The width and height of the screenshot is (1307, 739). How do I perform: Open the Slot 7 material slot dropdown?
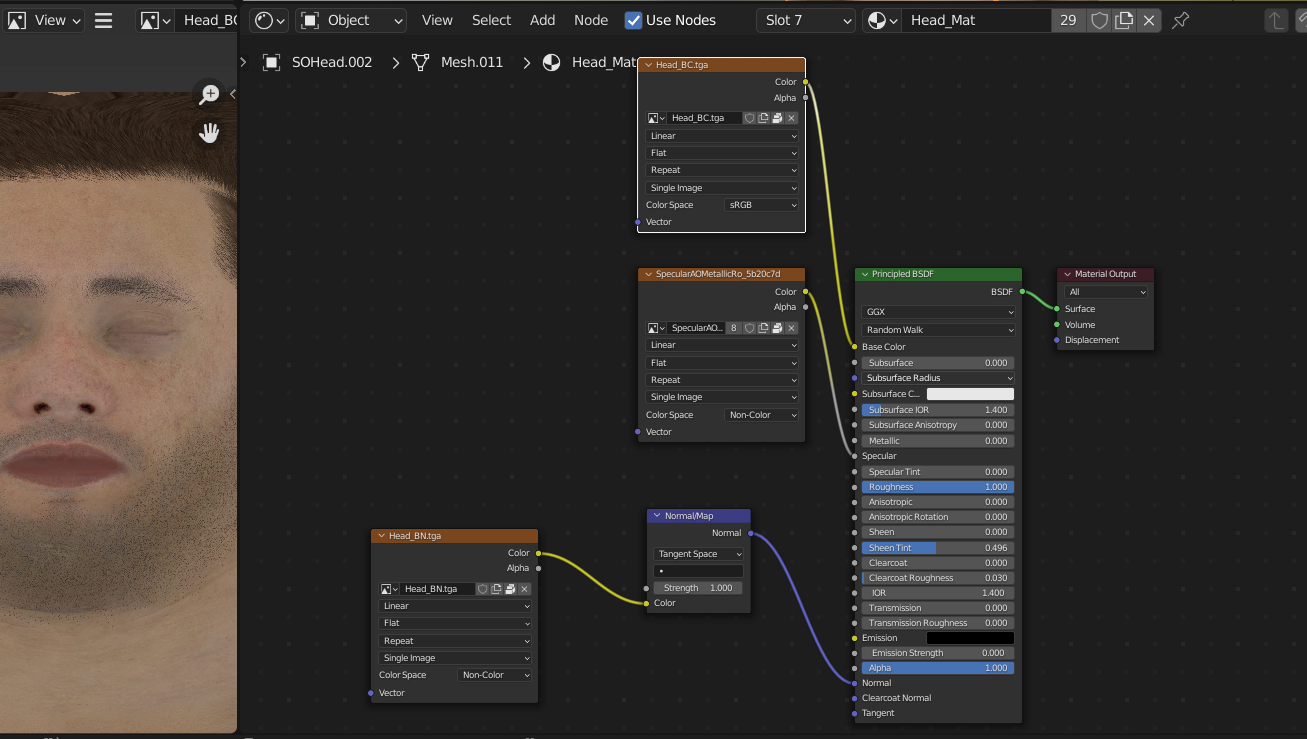coord(805,20)
